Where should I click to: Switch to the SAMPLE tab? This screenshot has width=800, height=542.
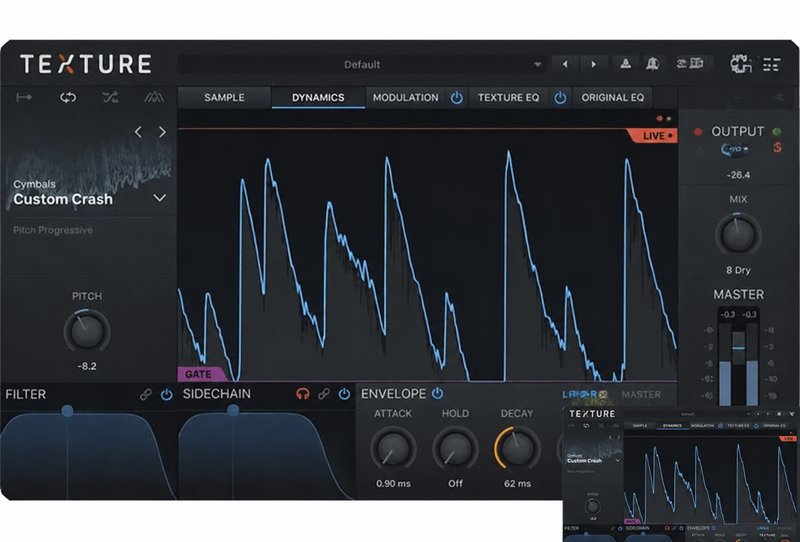224,97
